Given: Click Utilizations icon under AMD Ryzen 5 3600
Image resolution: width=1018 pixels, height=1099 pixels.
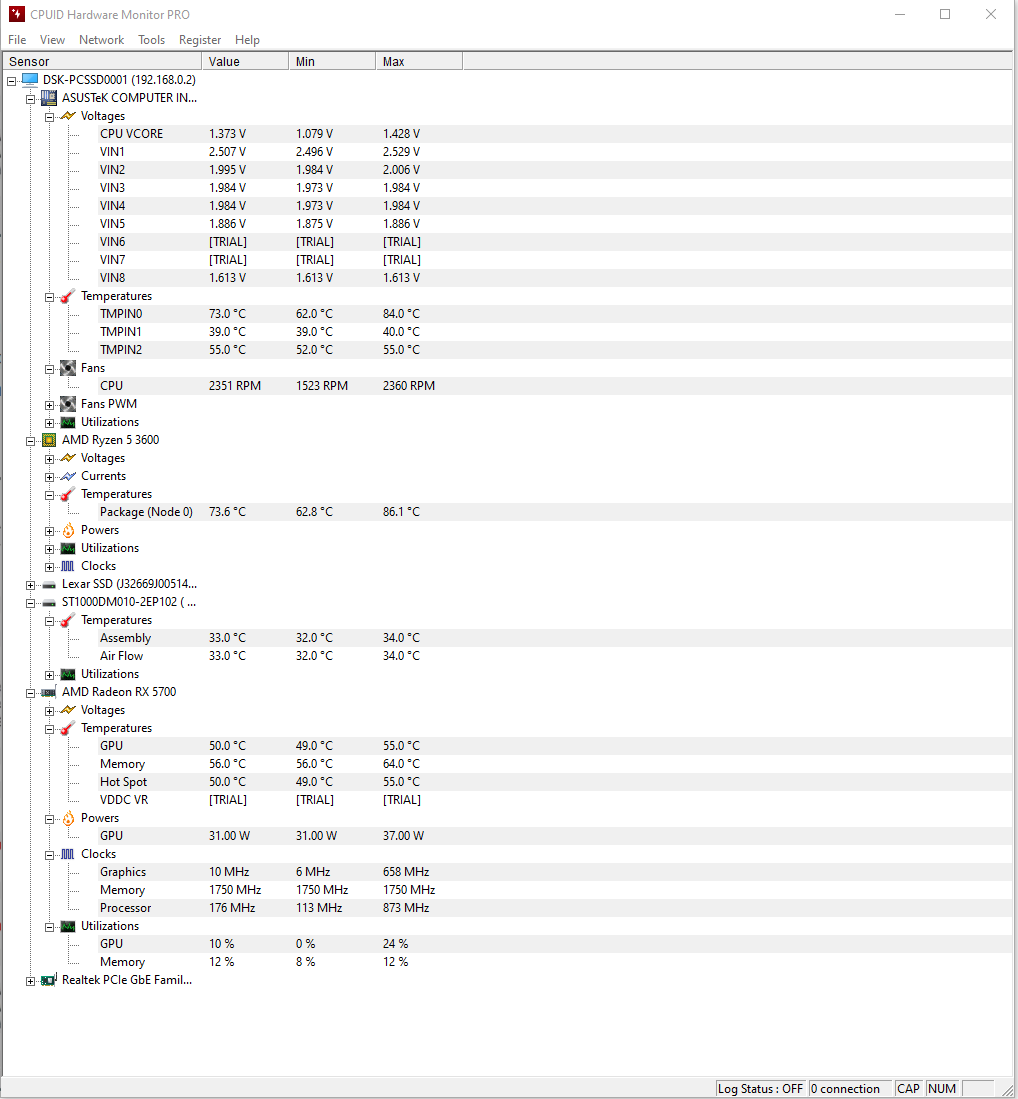Looking at the screenshot, I should tap(68, 548).
